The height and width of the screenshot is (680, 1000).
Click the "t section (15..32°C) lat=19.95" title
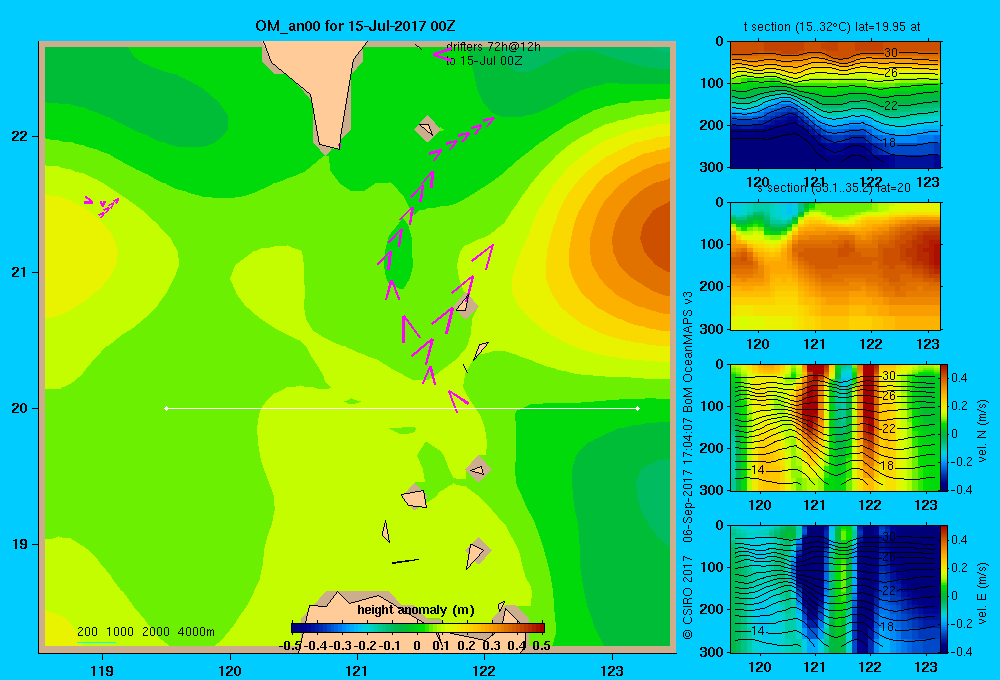[832, 27]
